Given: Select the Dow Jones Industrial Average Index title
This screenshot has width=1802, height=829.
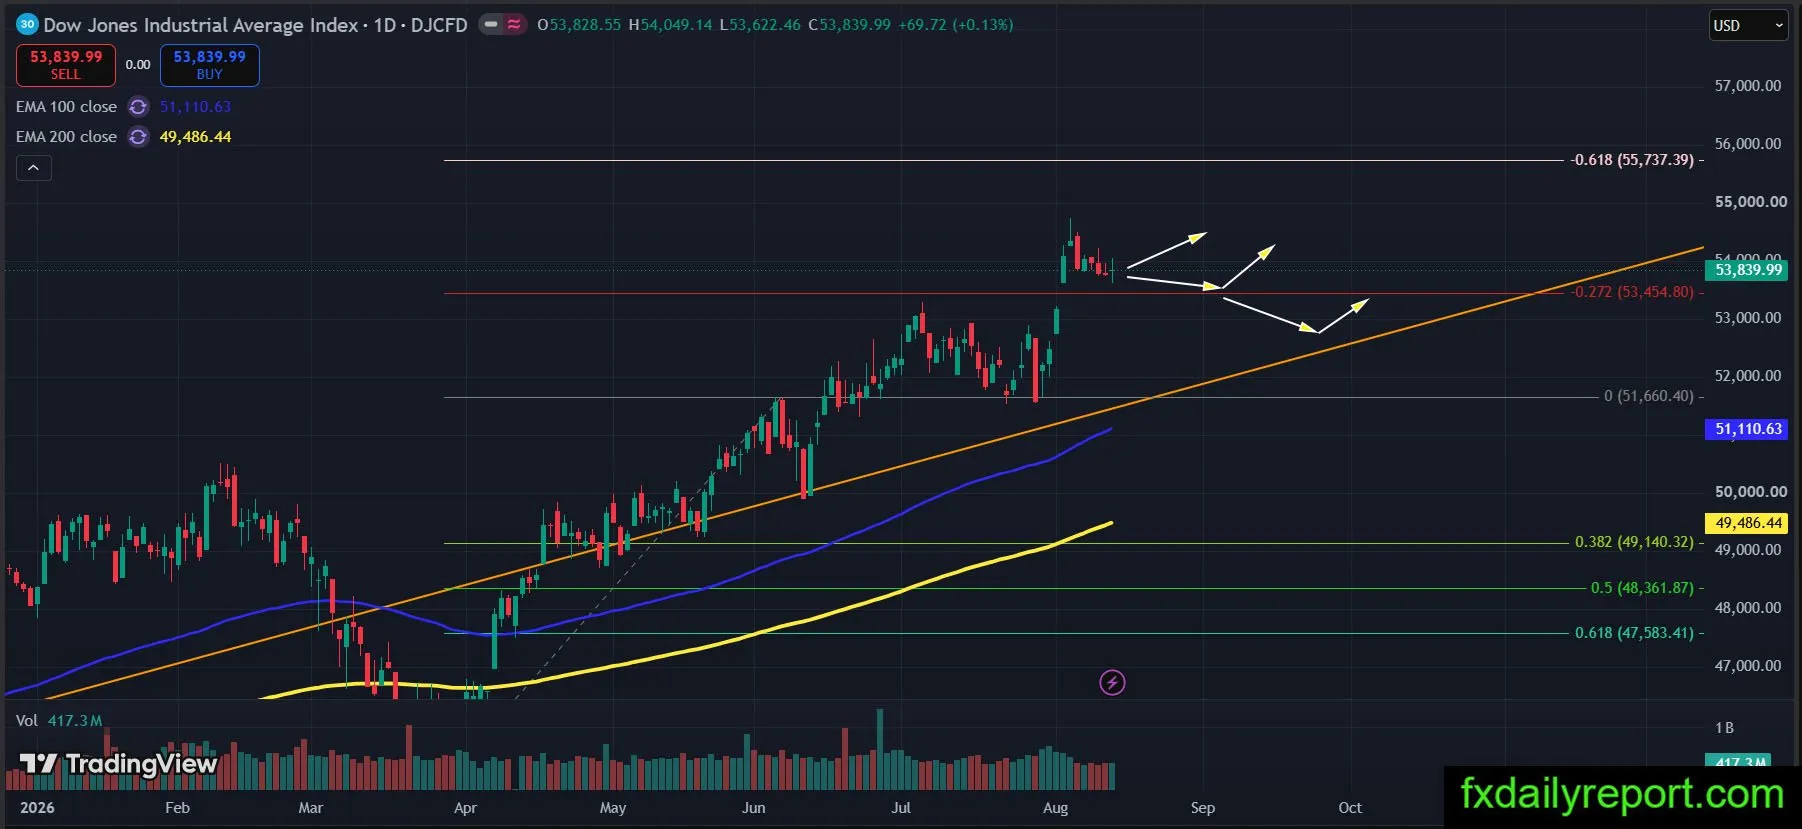Looking at the screenshot, I should tap(201, 25).
